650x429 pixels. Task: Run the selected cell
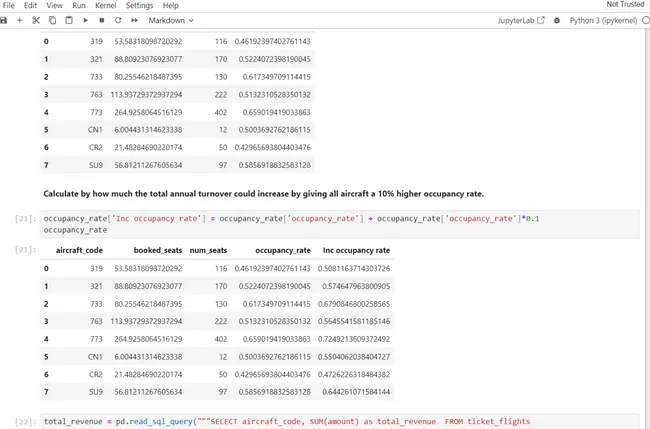pos(86,20)
